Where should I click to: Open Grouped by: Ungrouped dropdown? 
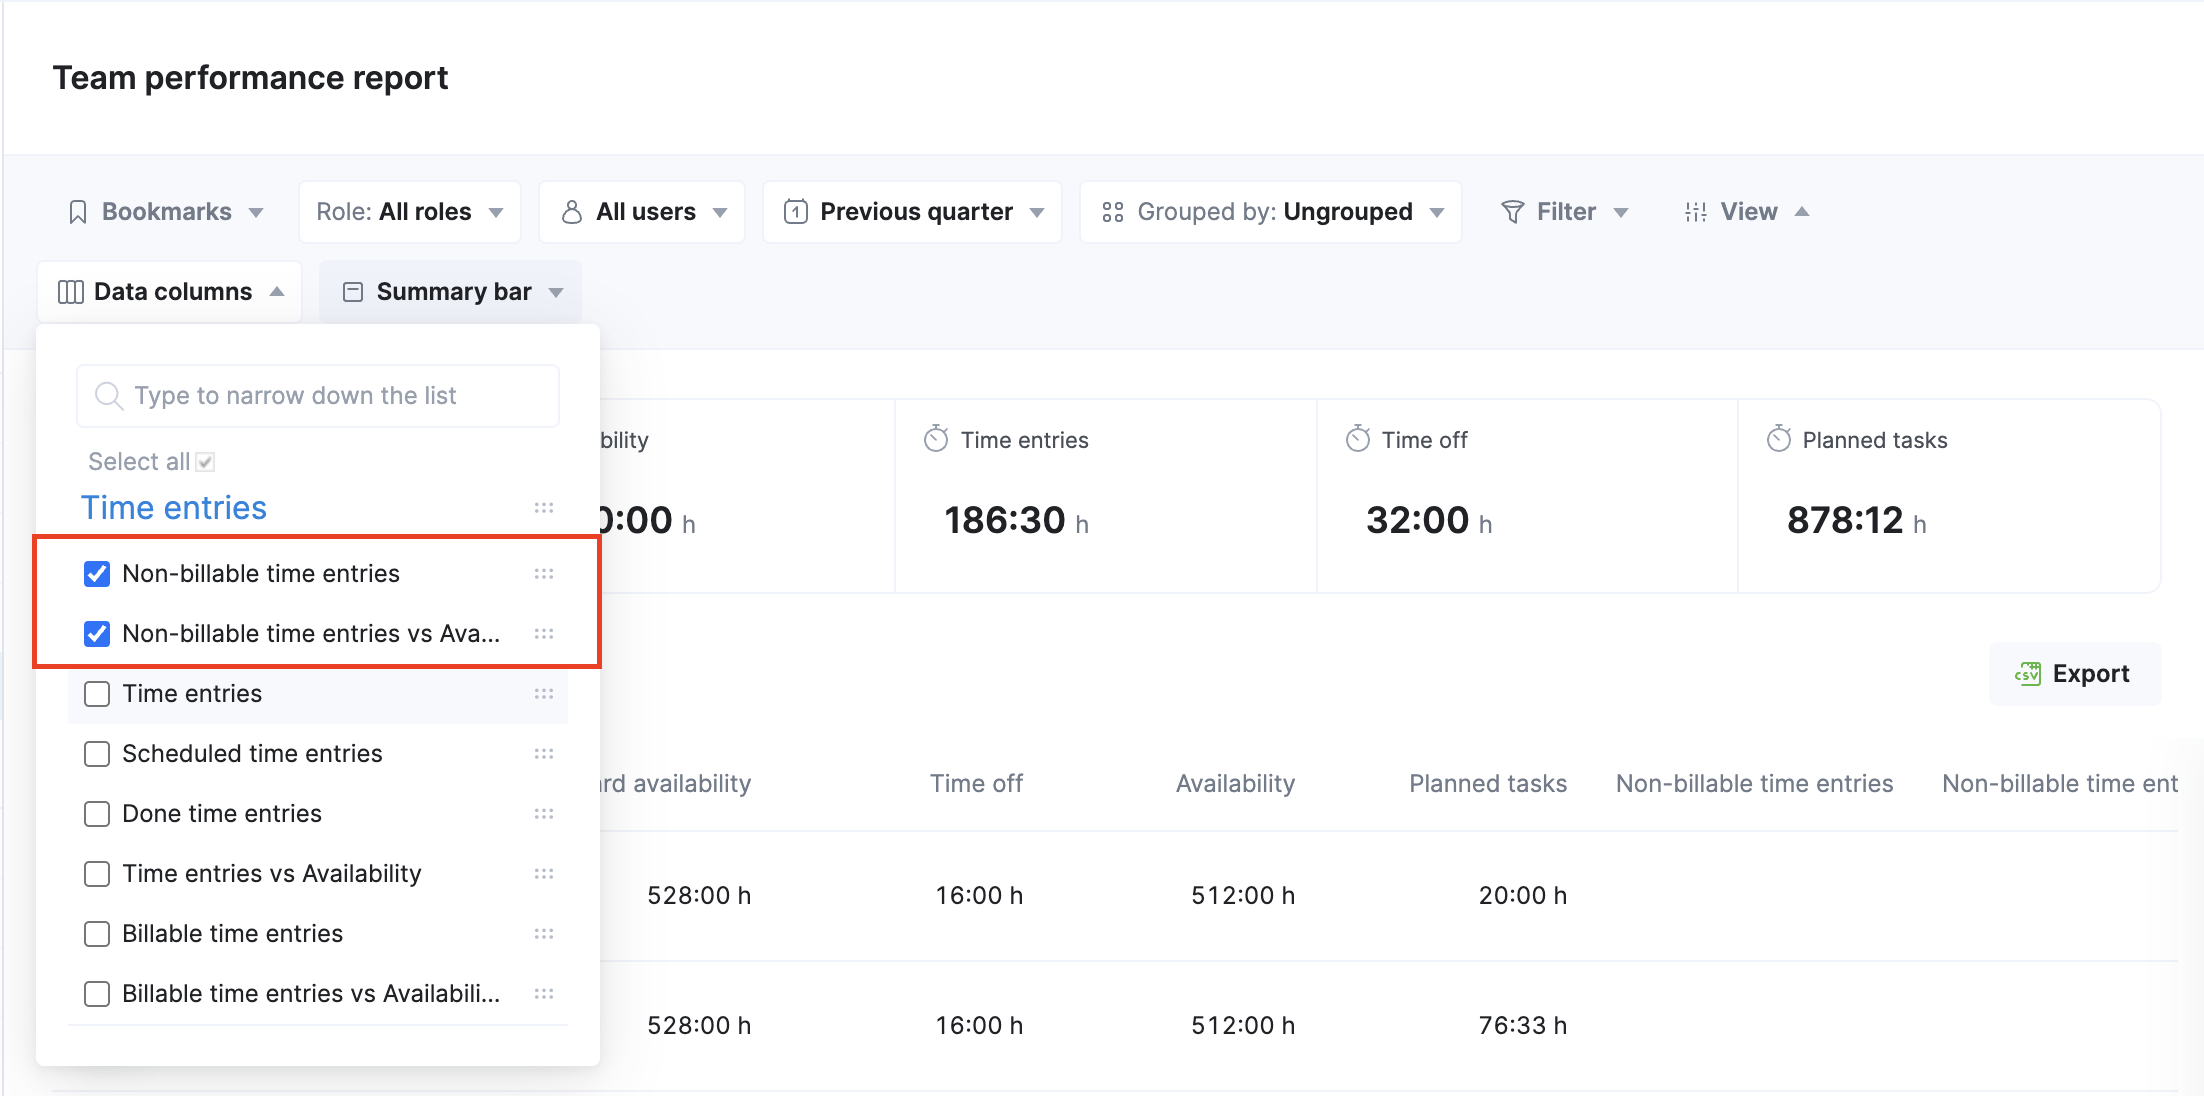1271,212
